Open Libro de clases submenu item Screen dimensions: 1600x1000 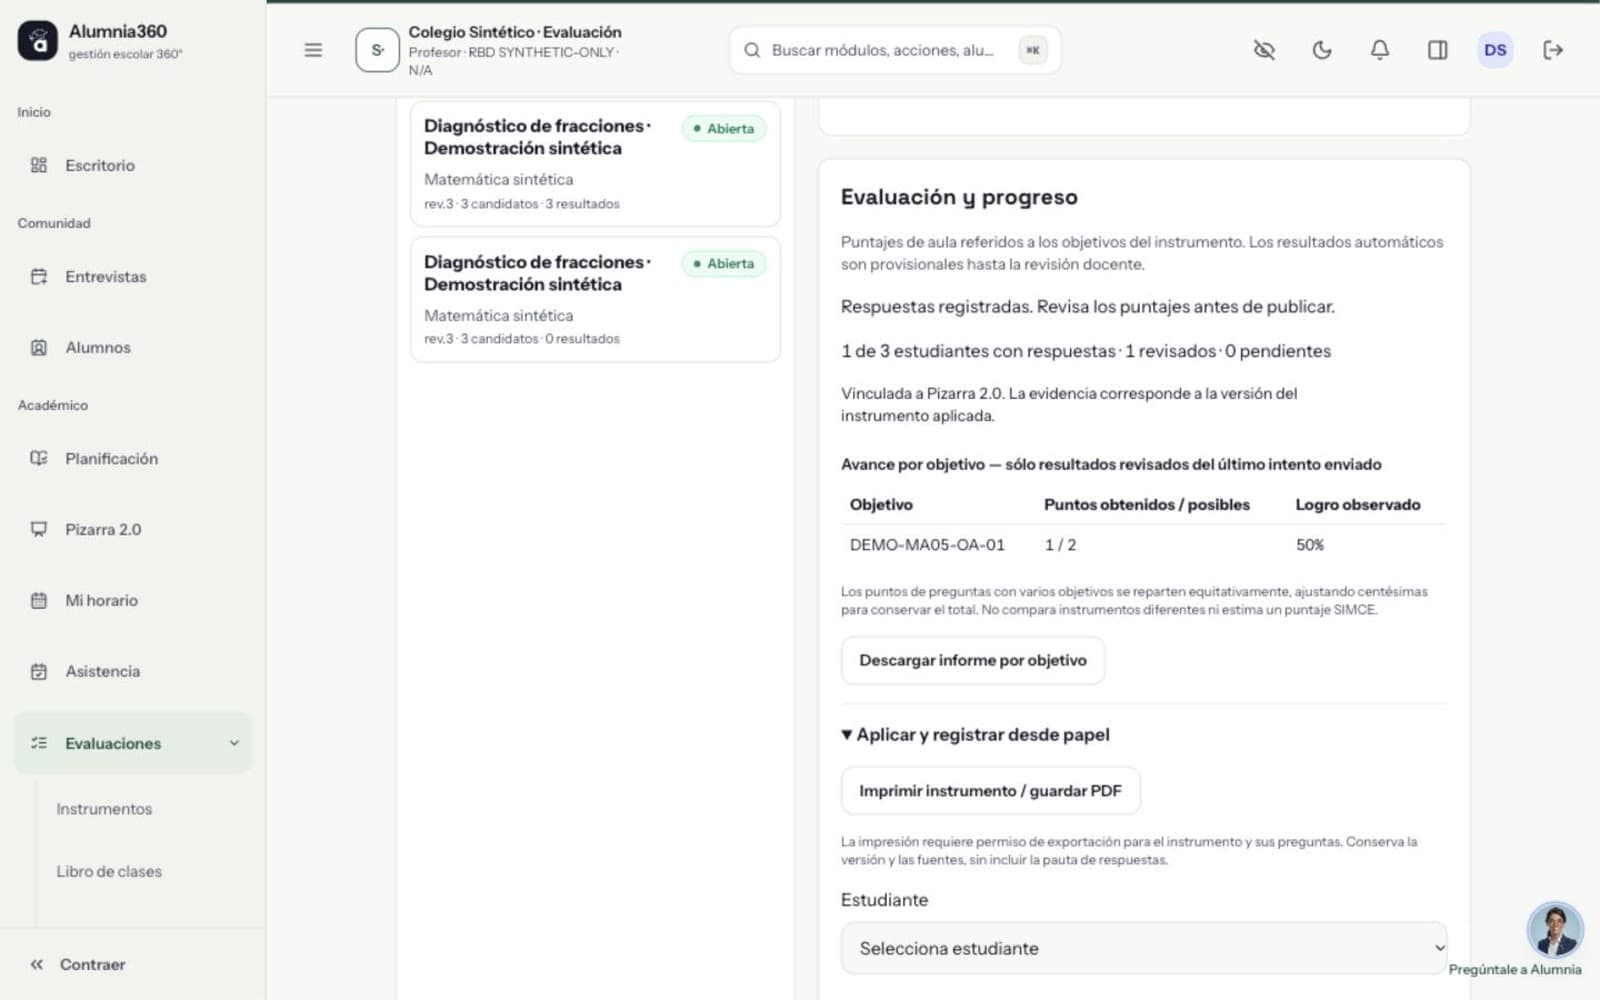[109, 872]
